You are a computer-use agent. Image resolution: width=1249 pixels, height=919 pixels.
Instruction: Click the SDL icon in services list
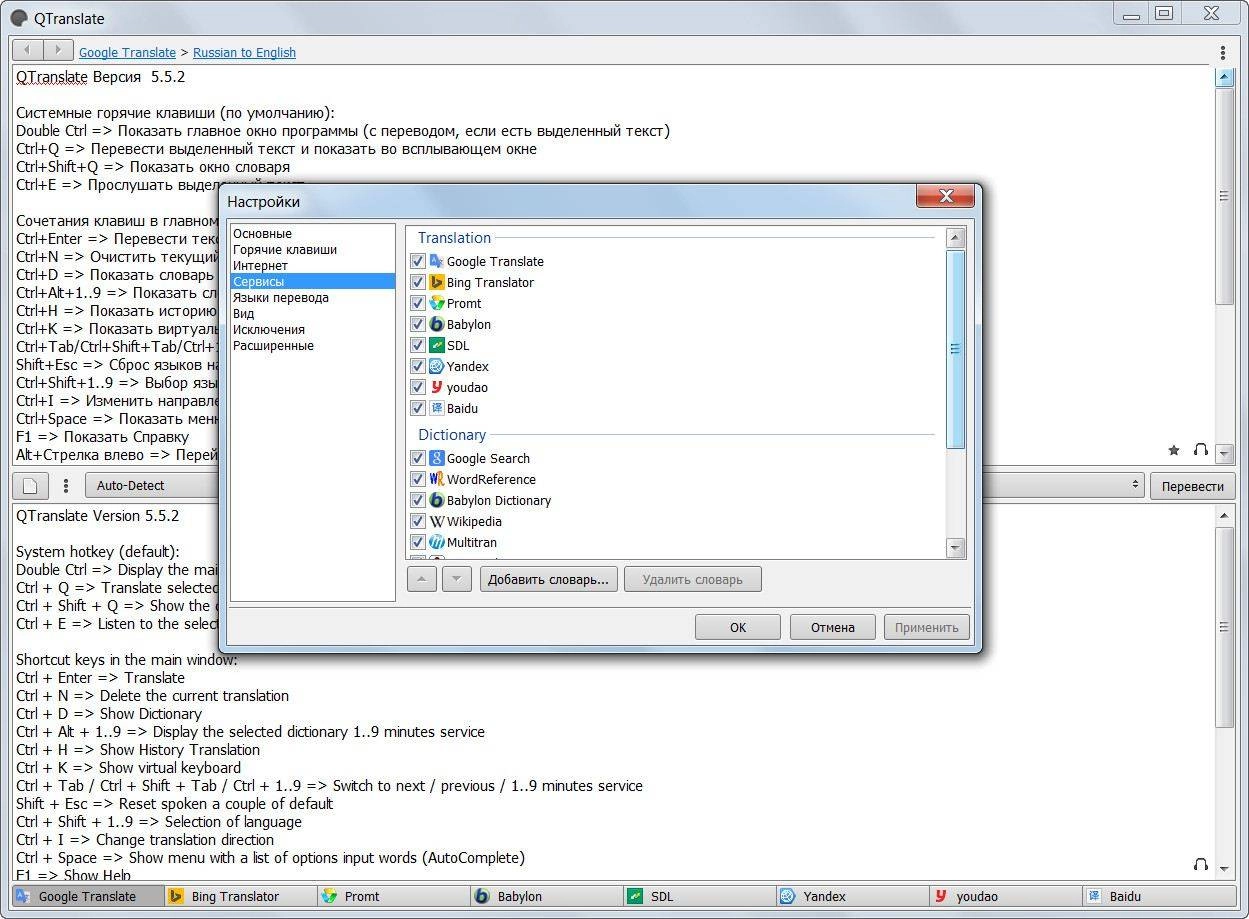coord(436,345)
